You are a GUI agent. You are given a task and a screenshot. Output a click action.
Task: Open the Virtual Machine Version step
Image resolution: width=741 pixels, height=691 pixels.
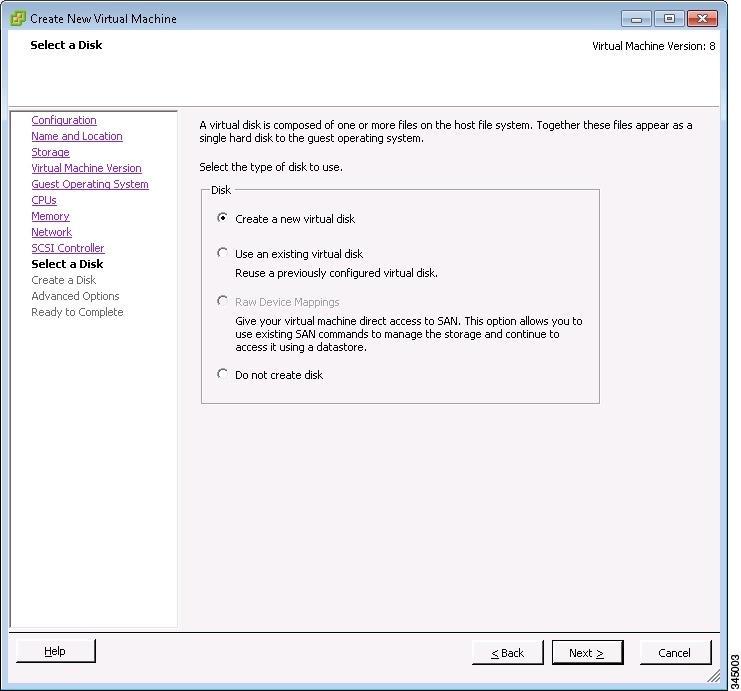click(86, 168)
